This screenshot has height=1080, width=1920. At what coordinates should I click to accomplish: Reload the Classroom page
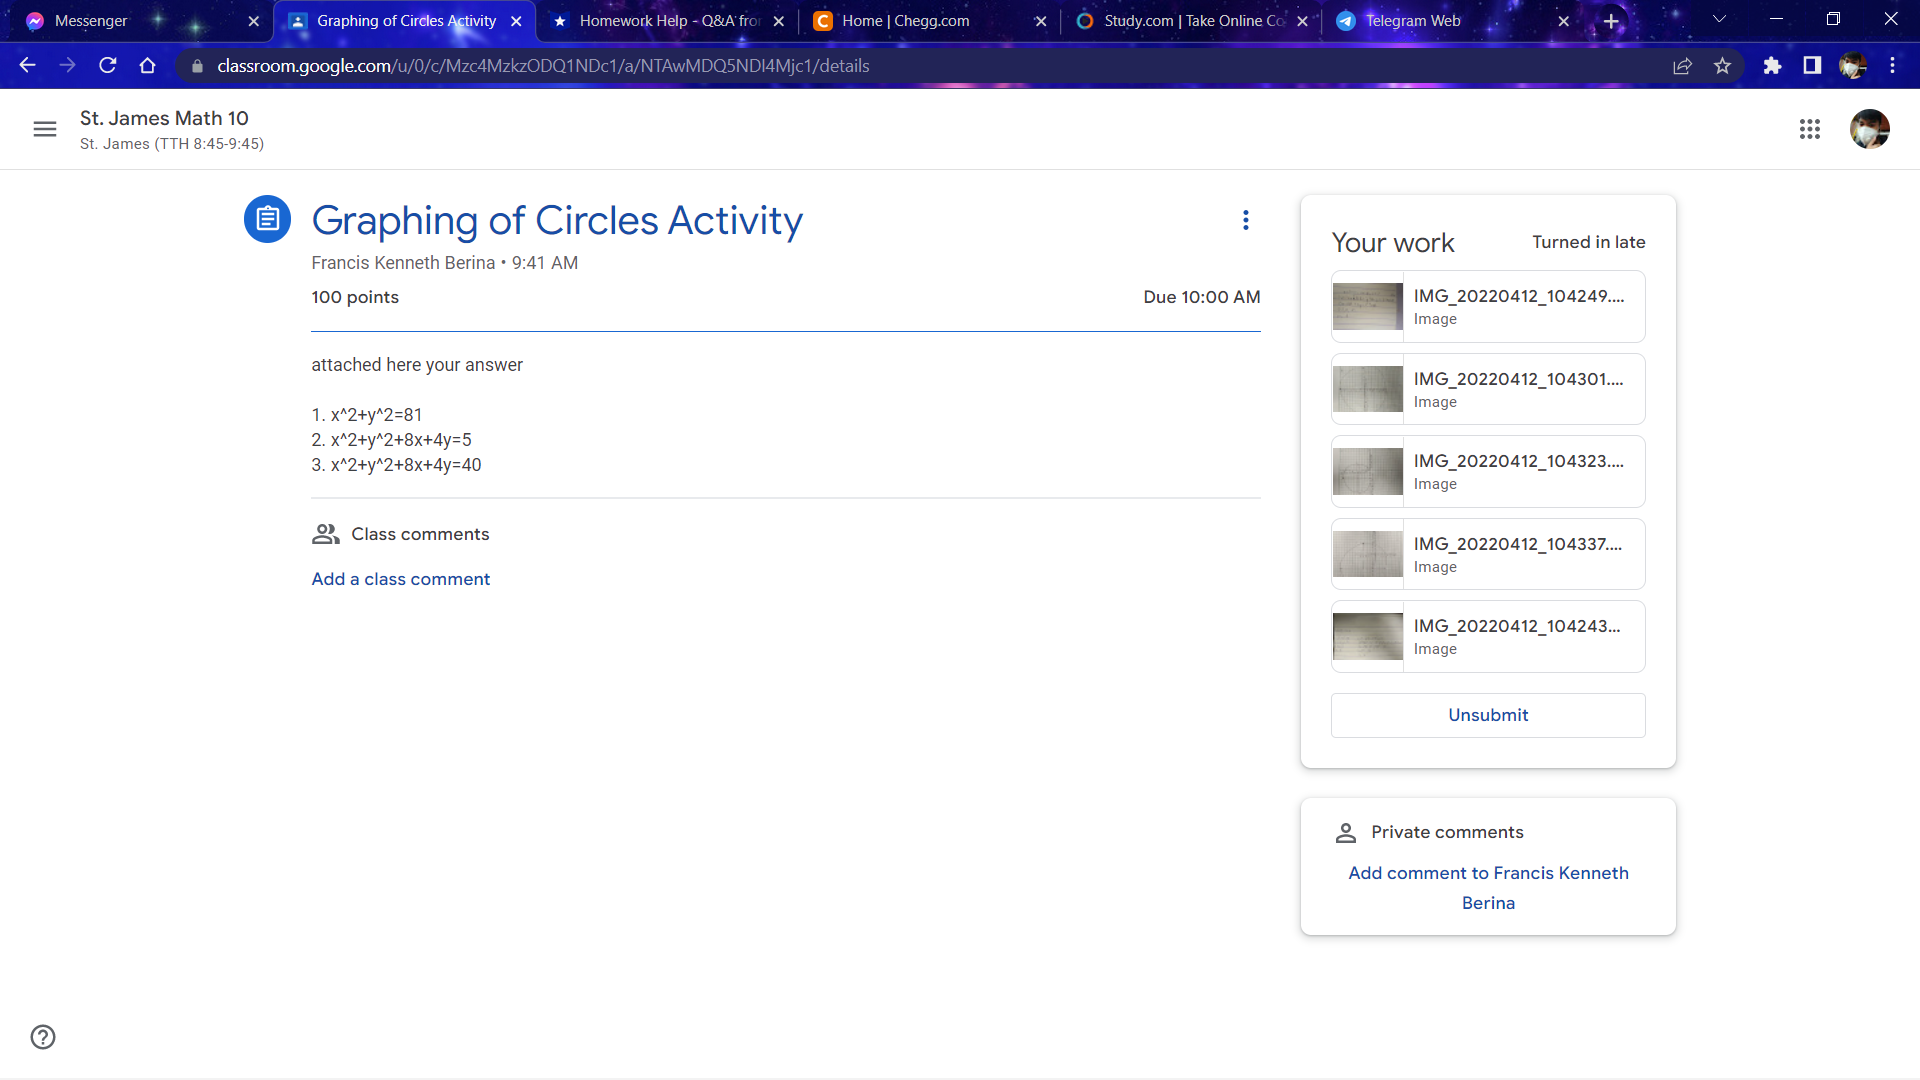pyautogui.click(x=107, y=65)
